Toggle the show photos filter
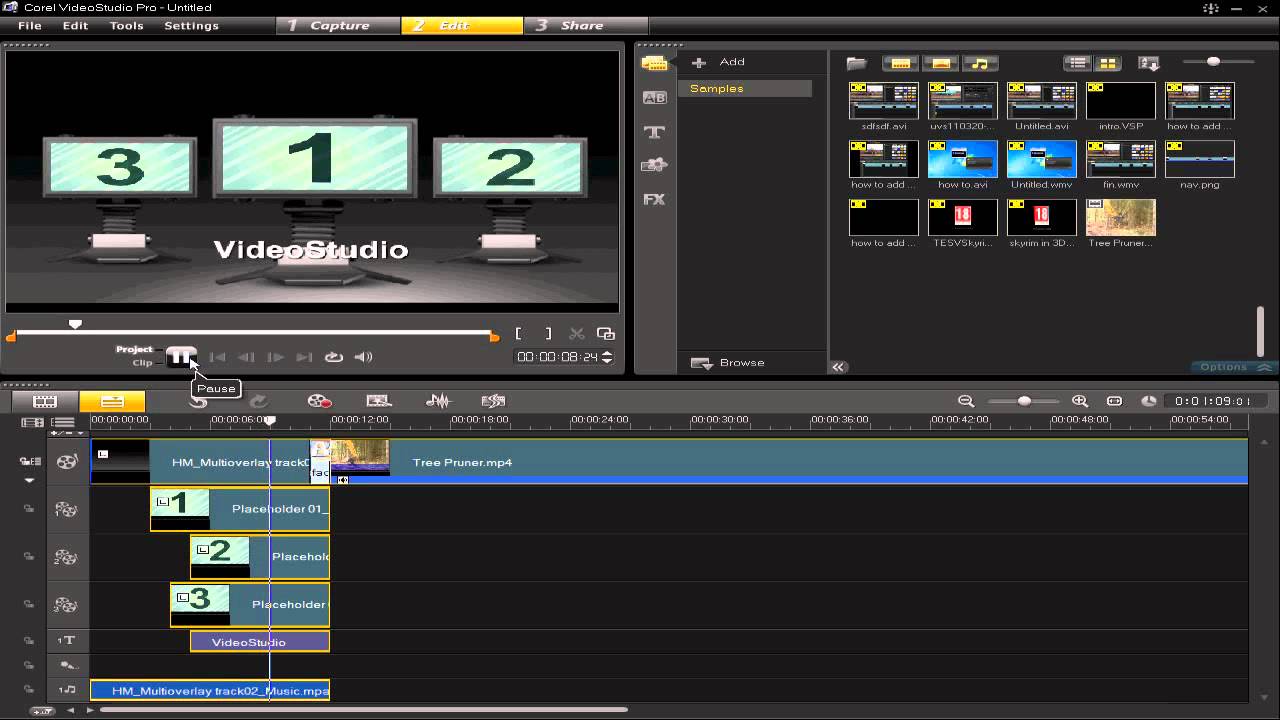The width and height of the screenshot is (1280, 720). coord(940,63)
